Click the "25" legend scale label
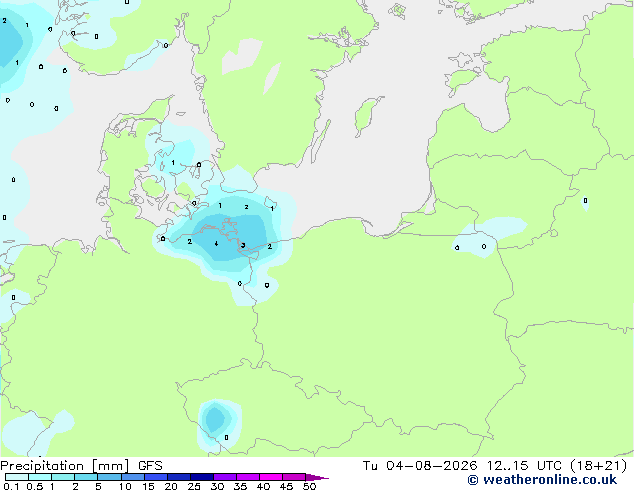Screen dimensions: 634x490 (x=194, y=486)
